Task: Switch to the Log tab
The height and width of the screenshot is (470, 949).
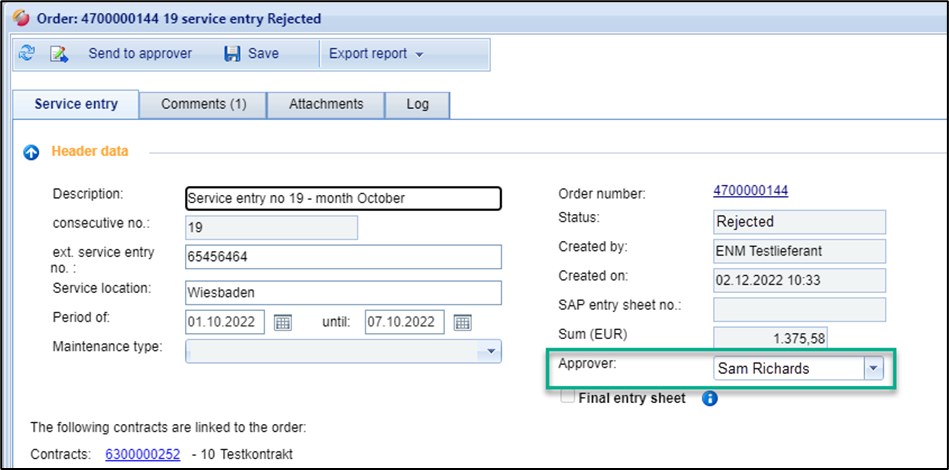Action: pyautogui.click(x=418, y=104)
